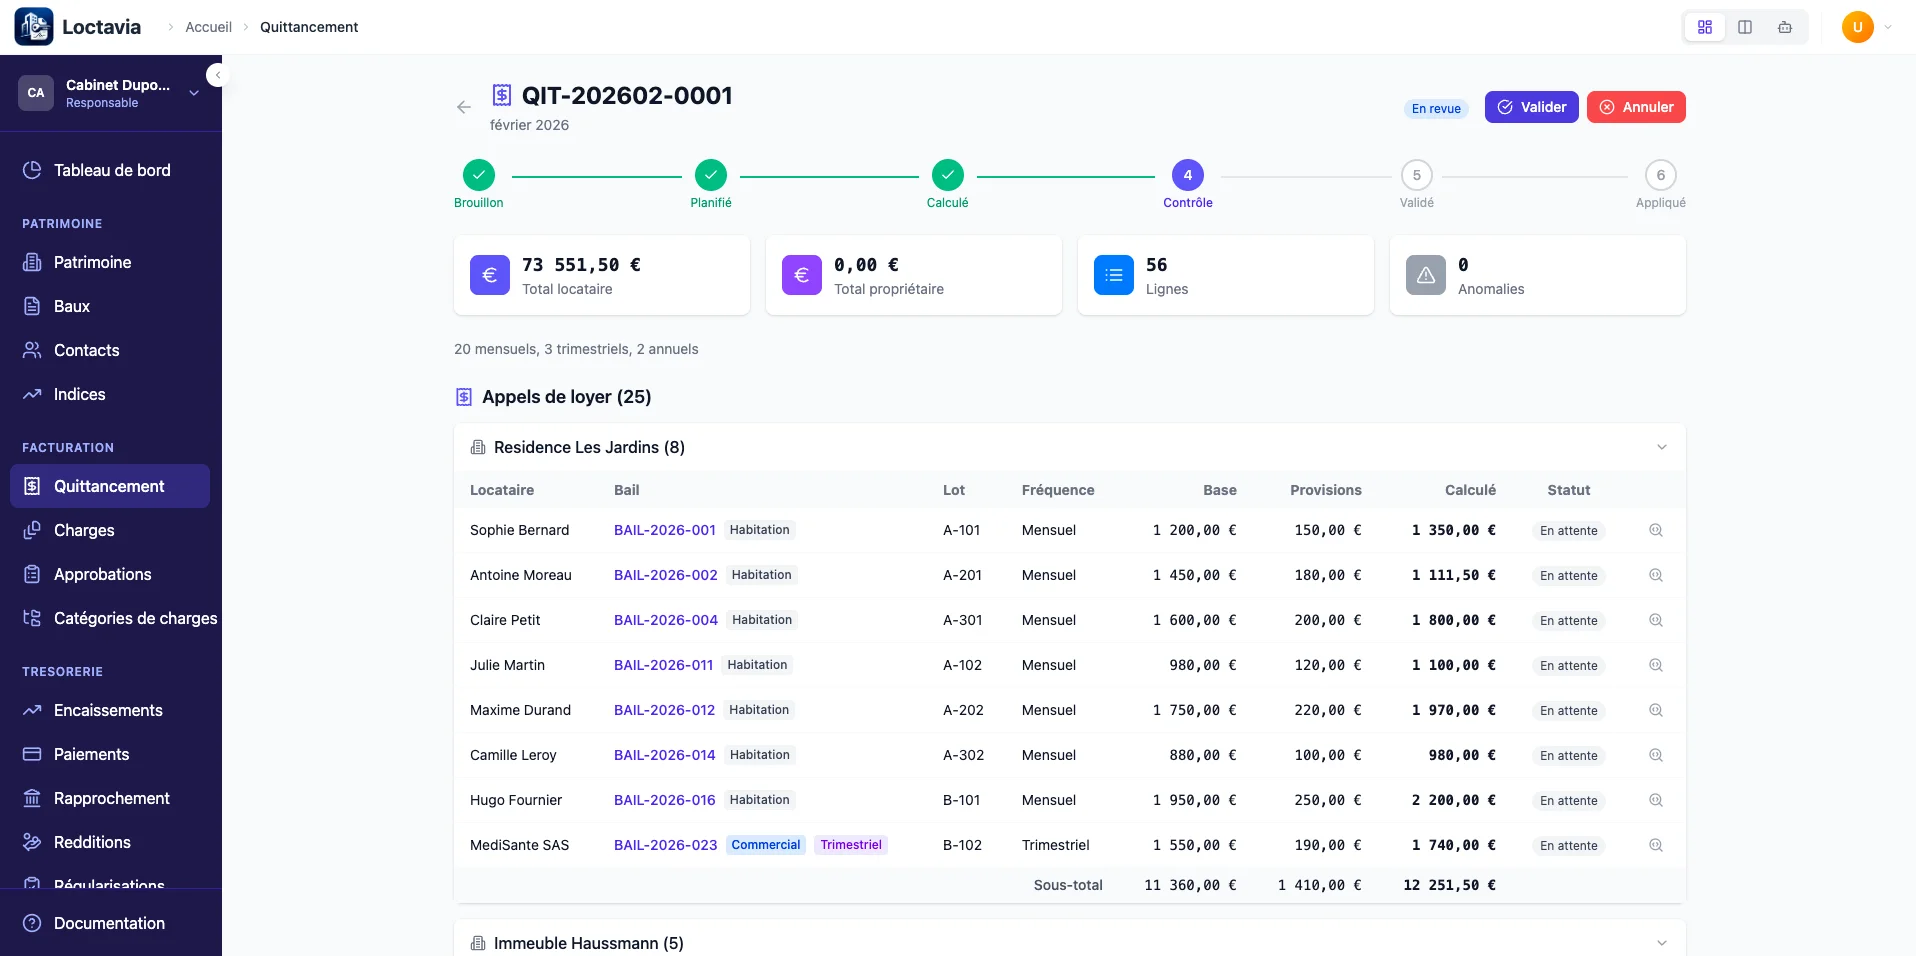
Task: Collapse the Residence Les Jardins group
Action: point(1661,447)
